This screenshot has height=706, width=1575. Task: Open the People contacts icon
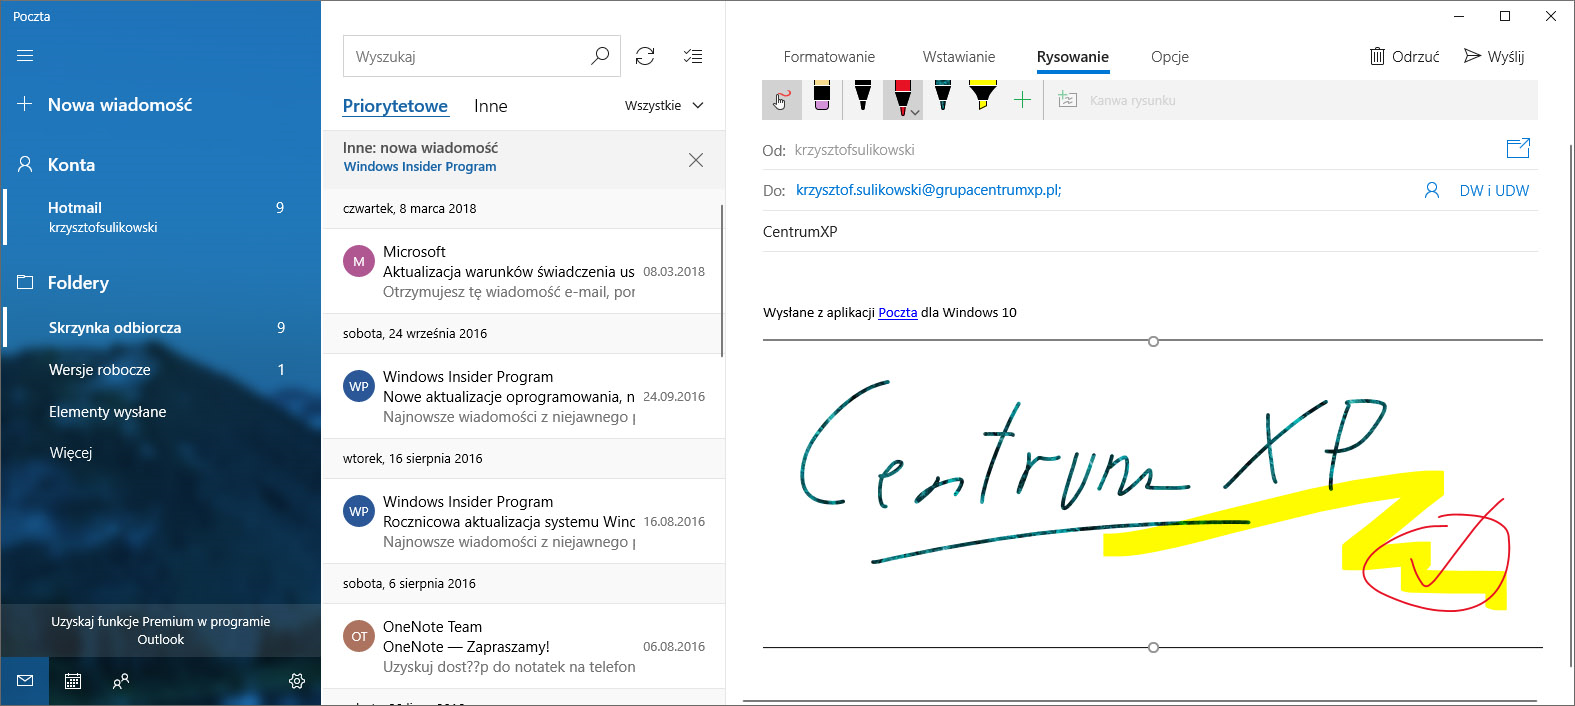121,681
